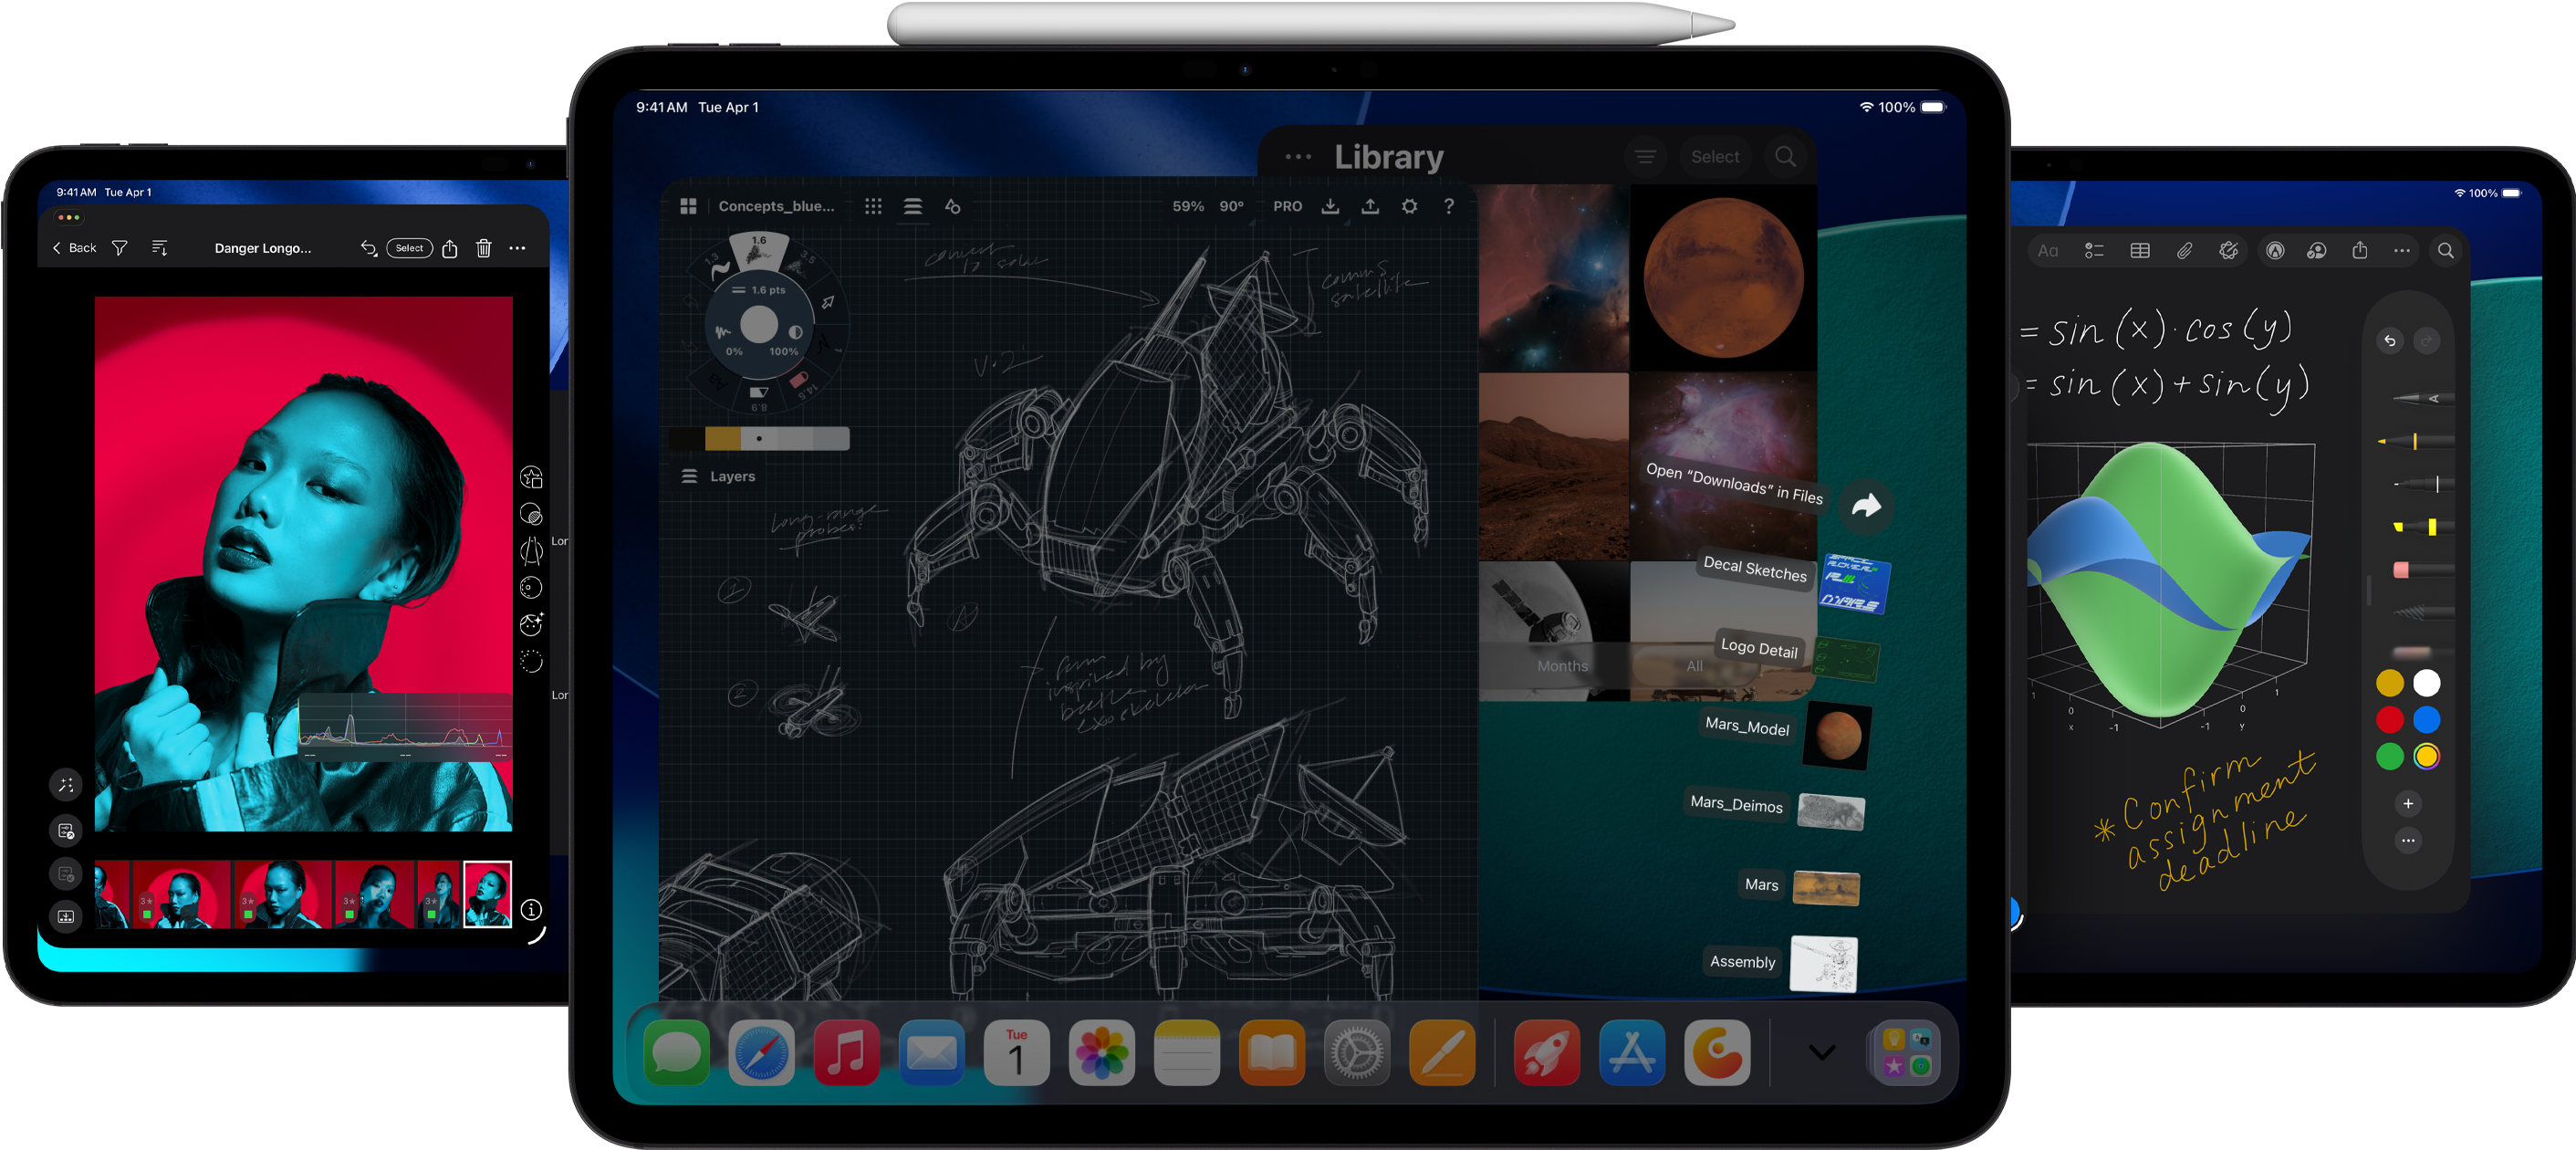The image size is (2576, 1150).
Task: Open the checklist icon in Notes toolbar
Action: tap(2094, 251)
